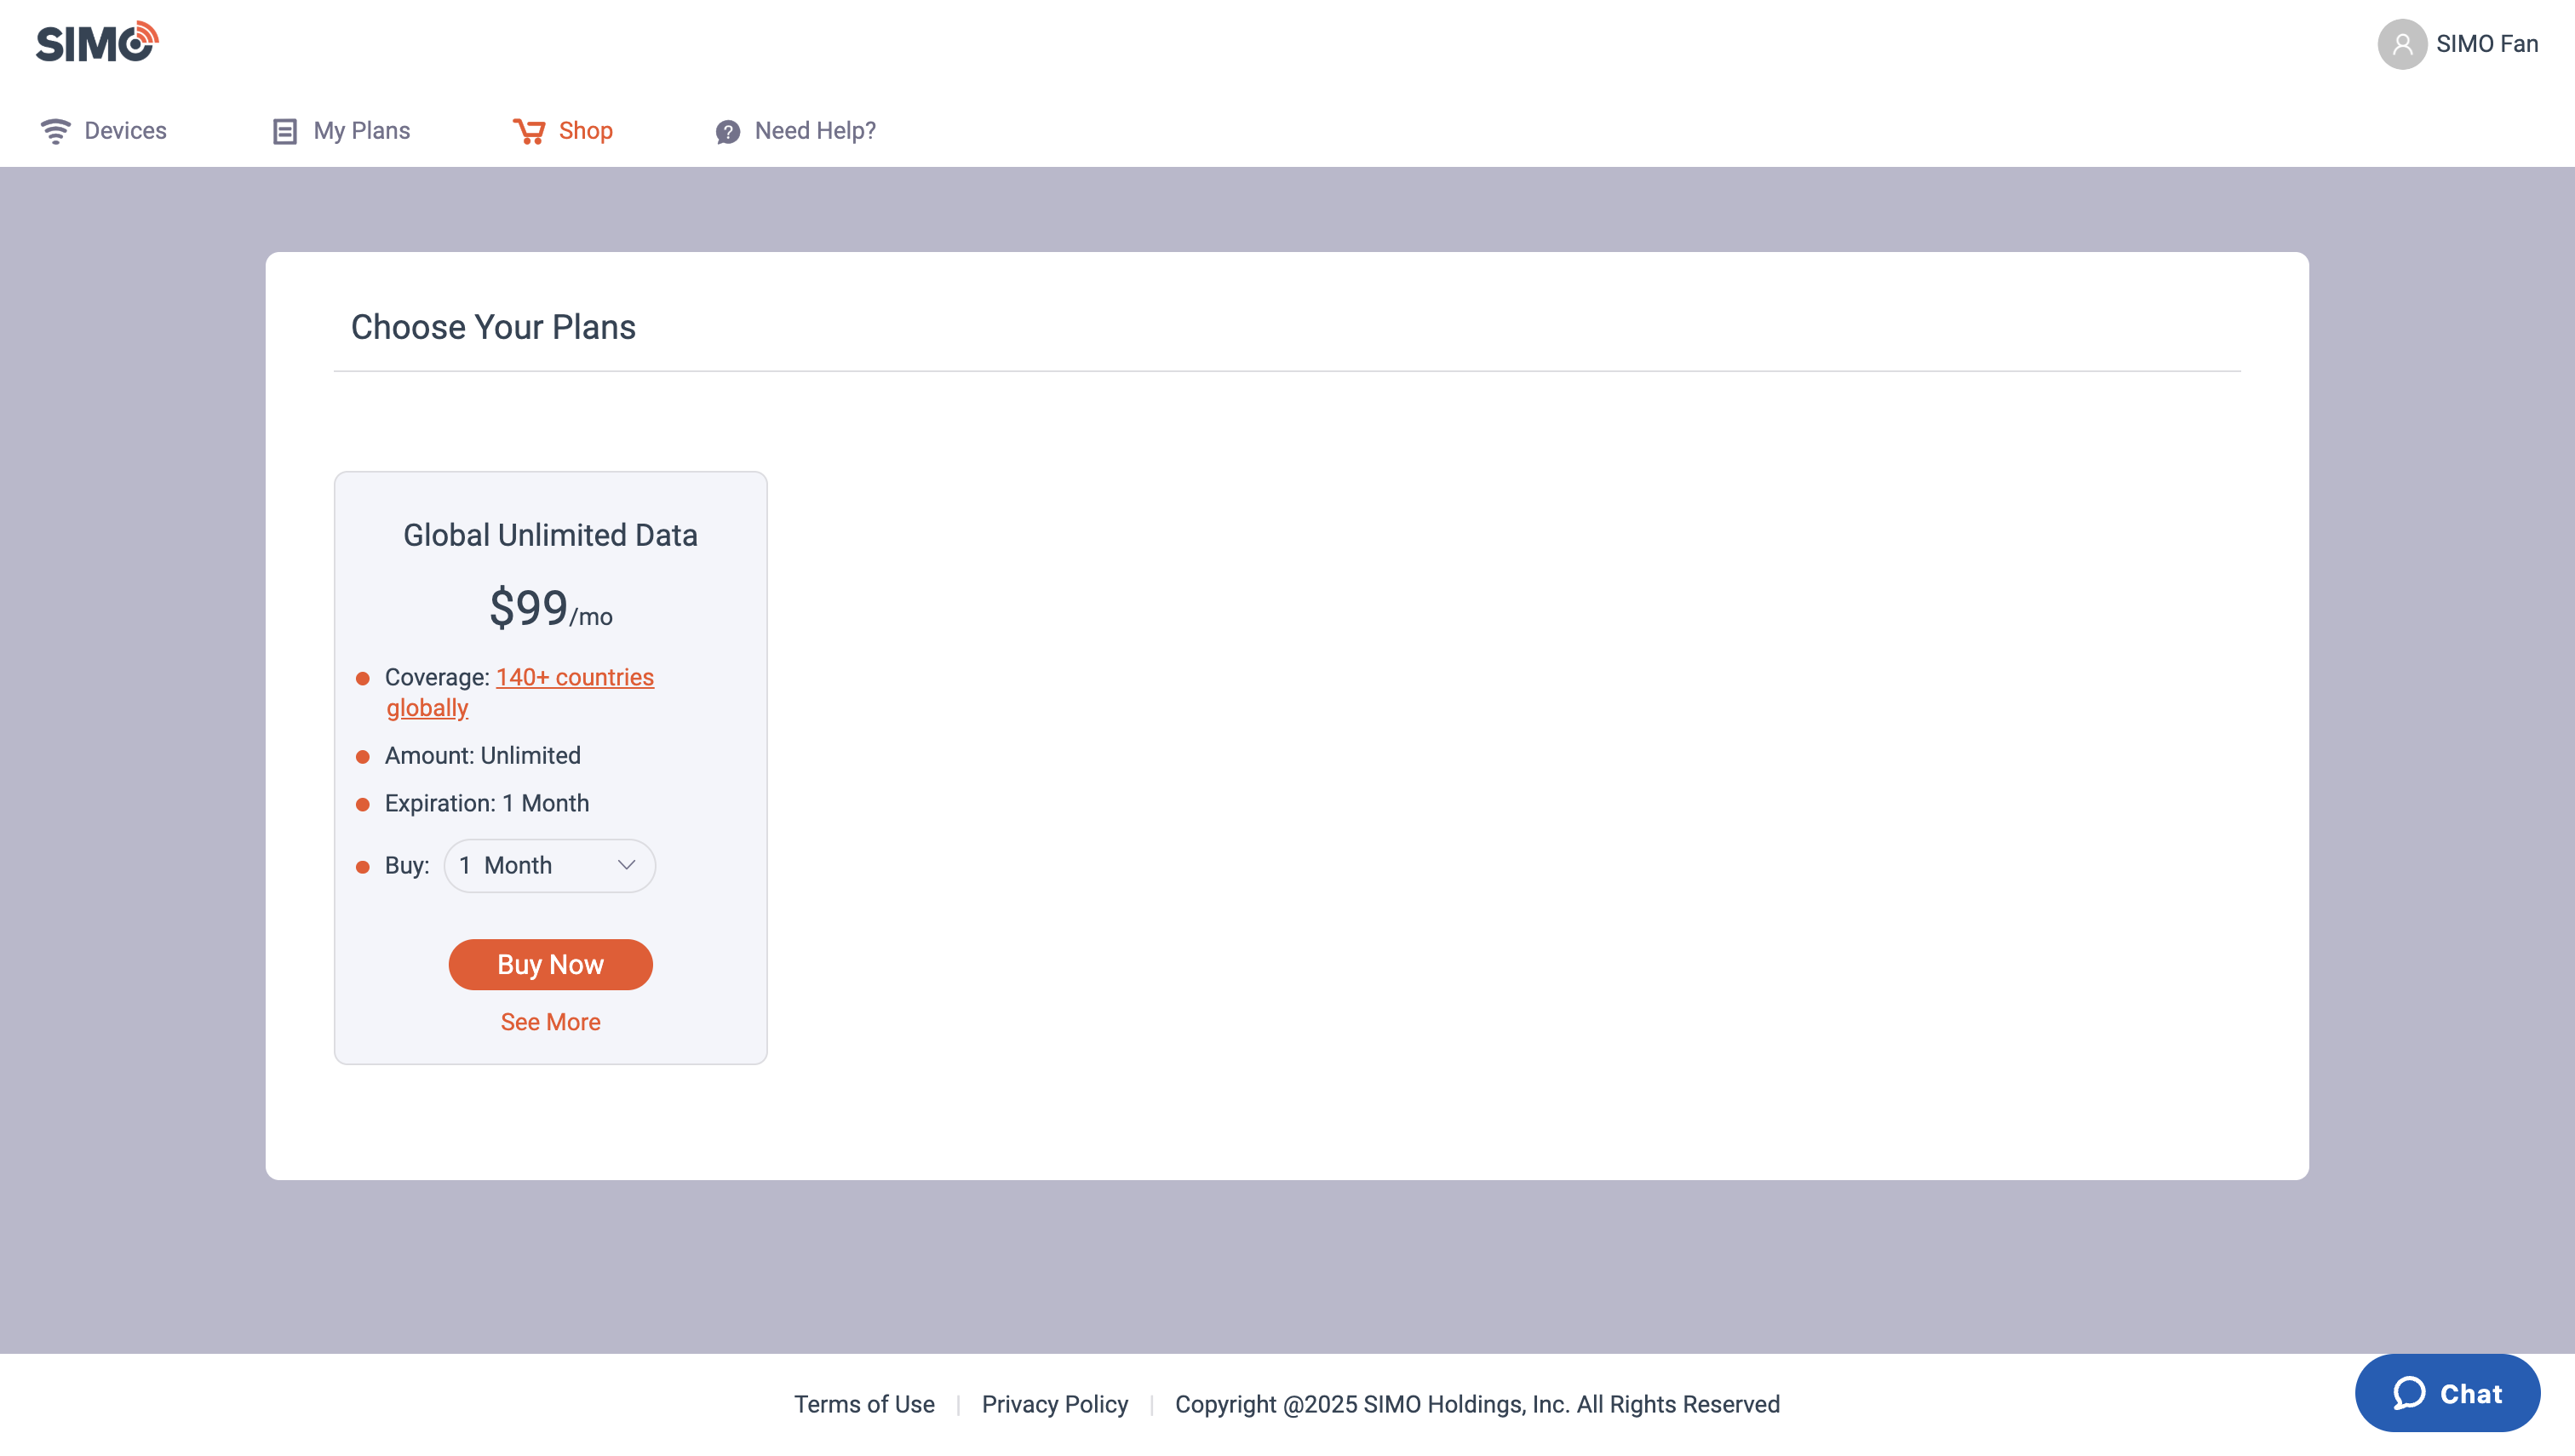This screenshot has width=2575, height=1456.
Task: Expand the 1 Month buy dropdown
Action: pyautogui.click(x=550, y=866)
